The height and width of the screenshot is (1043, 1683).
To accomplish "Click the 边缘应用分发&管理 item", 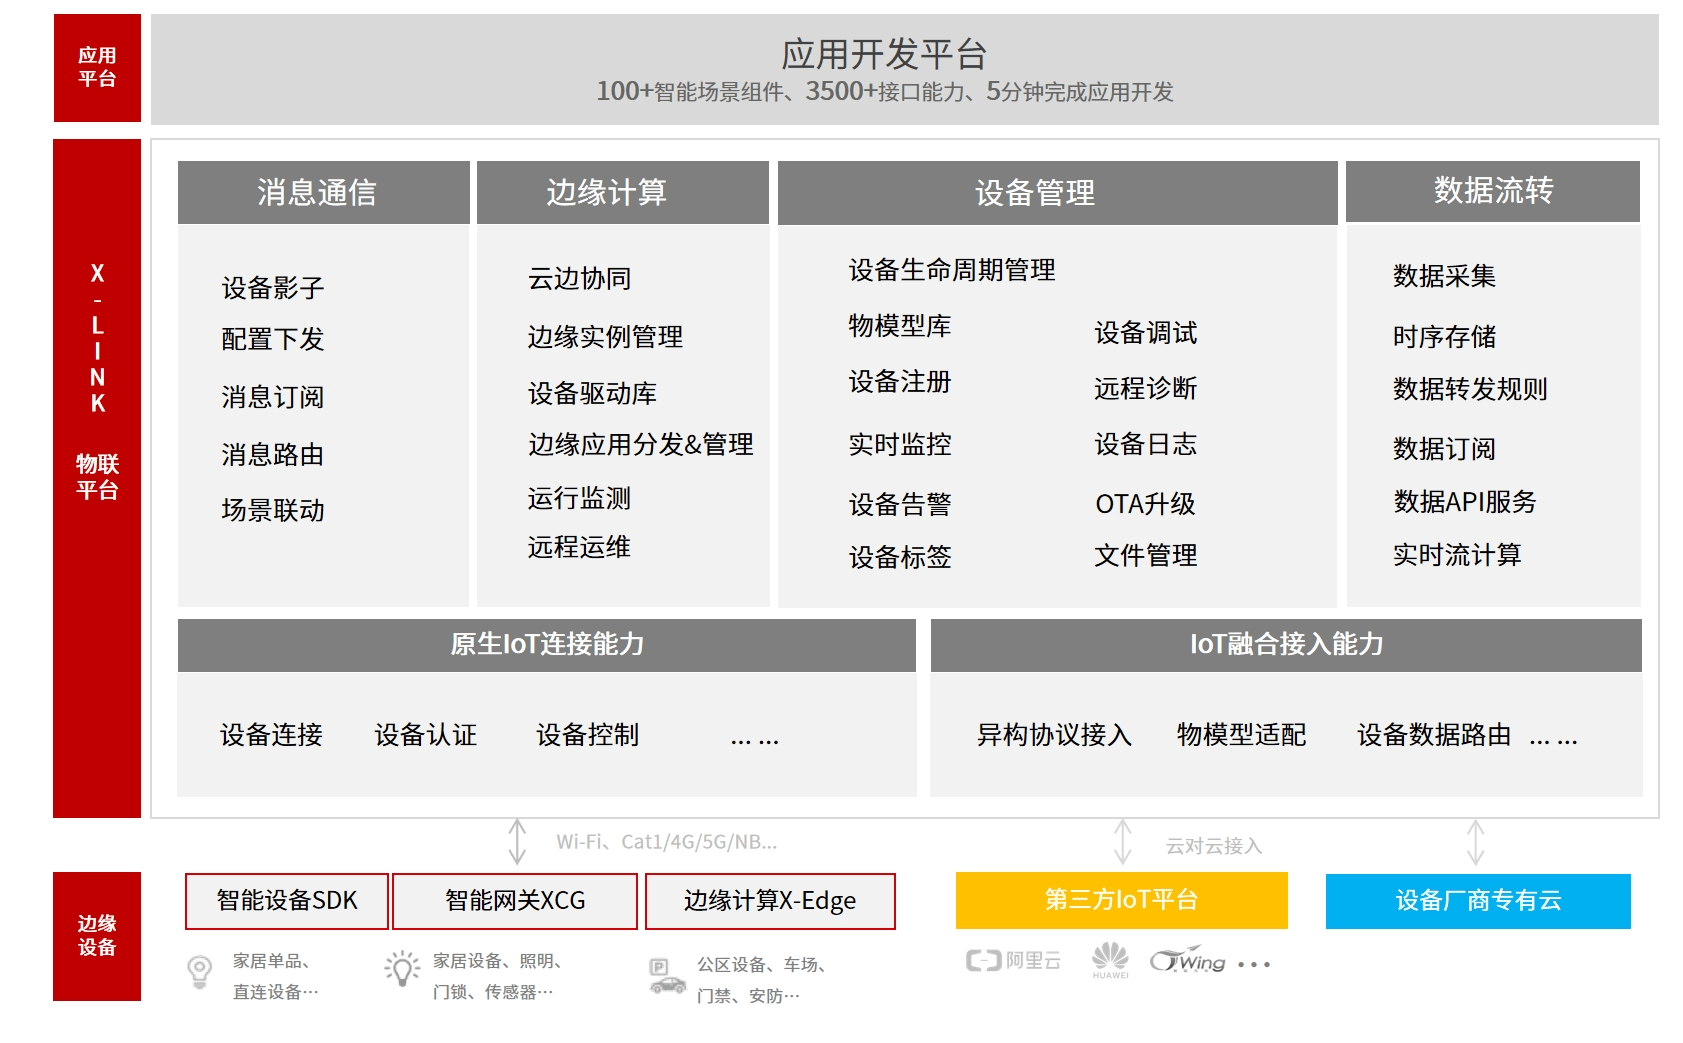I will 641,444.
